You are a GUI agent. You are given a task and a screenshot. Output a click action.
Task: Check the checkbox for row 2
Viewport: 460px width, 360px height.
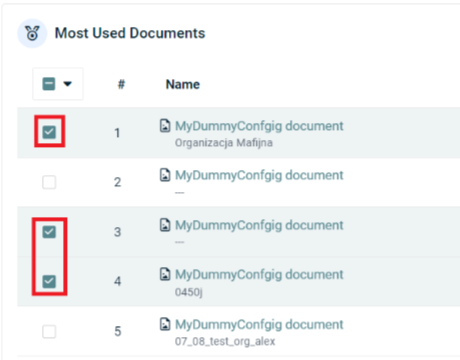pyautogui.click(x=49, y=182)
